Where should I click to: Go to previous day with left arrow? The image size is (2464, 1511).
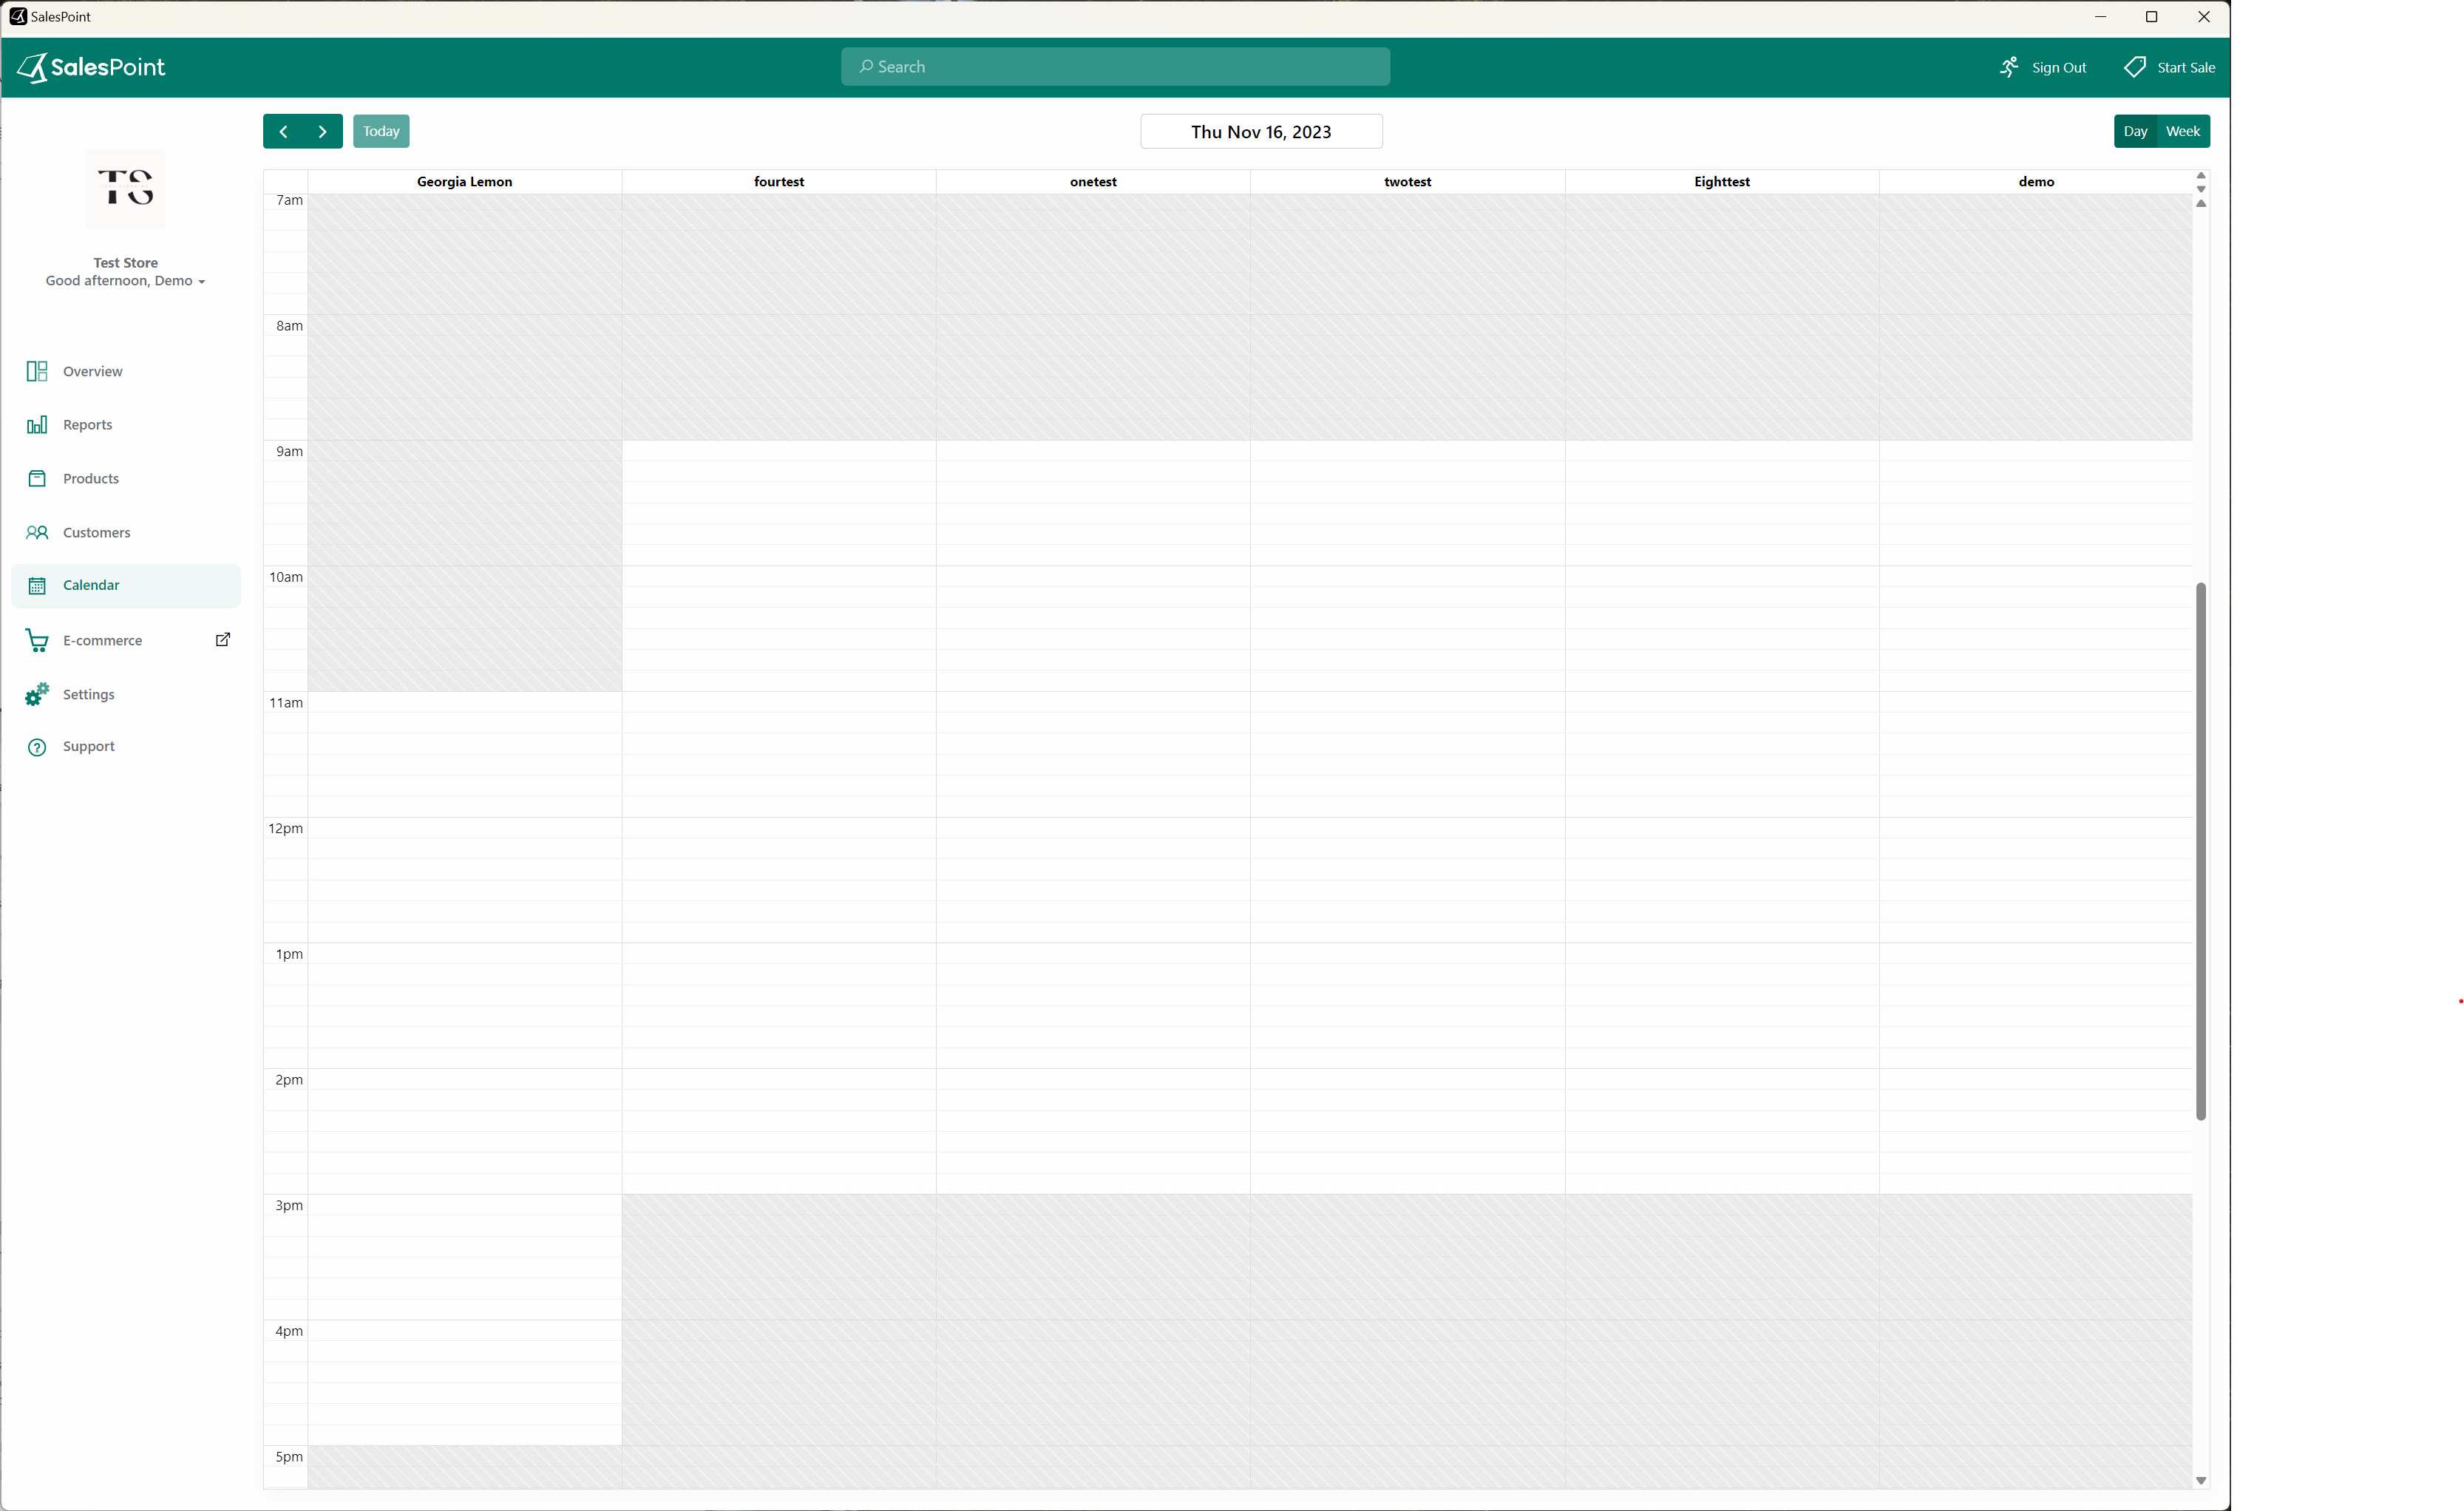[283, 131]
